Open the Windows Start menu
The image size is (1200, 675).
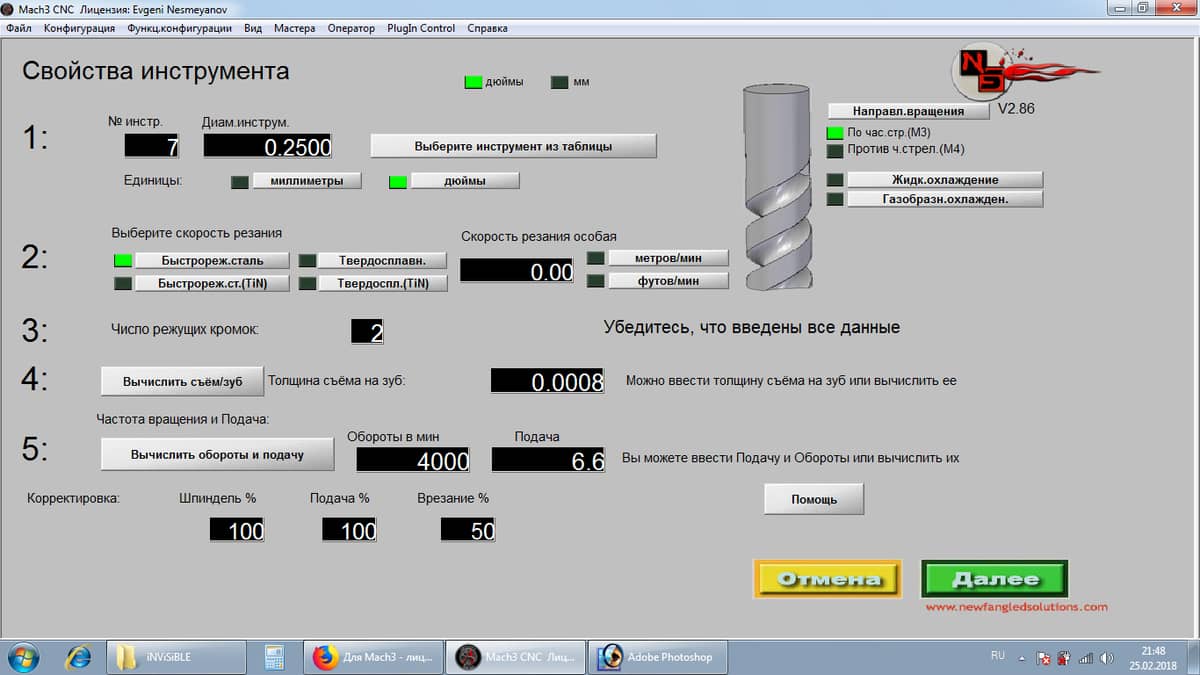click(x=23, y=657)
